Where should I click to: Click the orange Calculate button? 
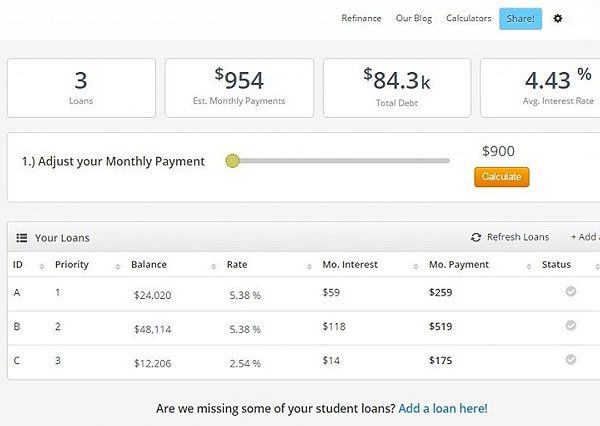coord(502,177)
